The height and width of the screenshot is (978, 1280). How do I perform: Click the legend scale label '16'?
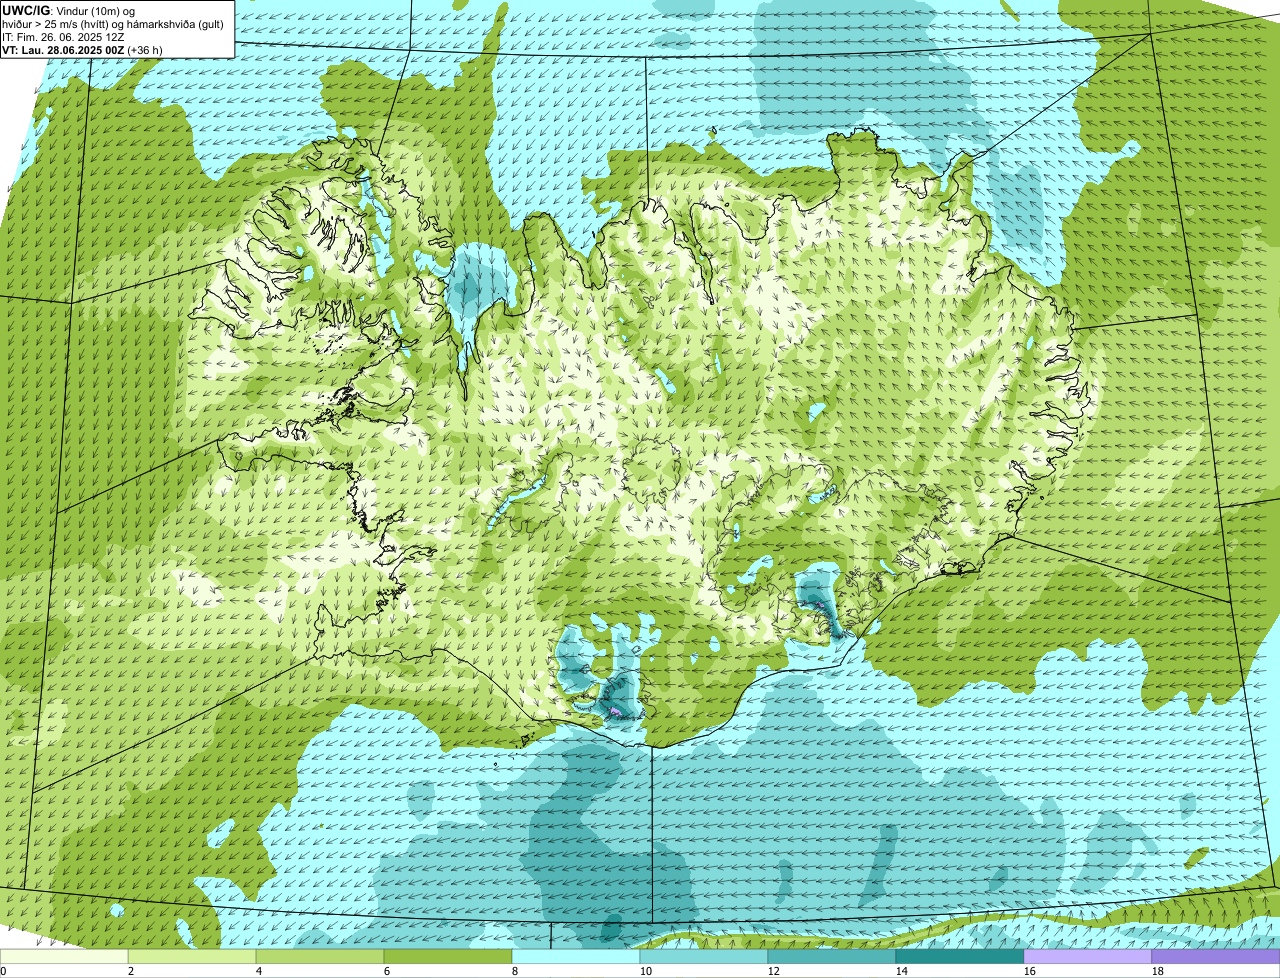click(1030, 971)
